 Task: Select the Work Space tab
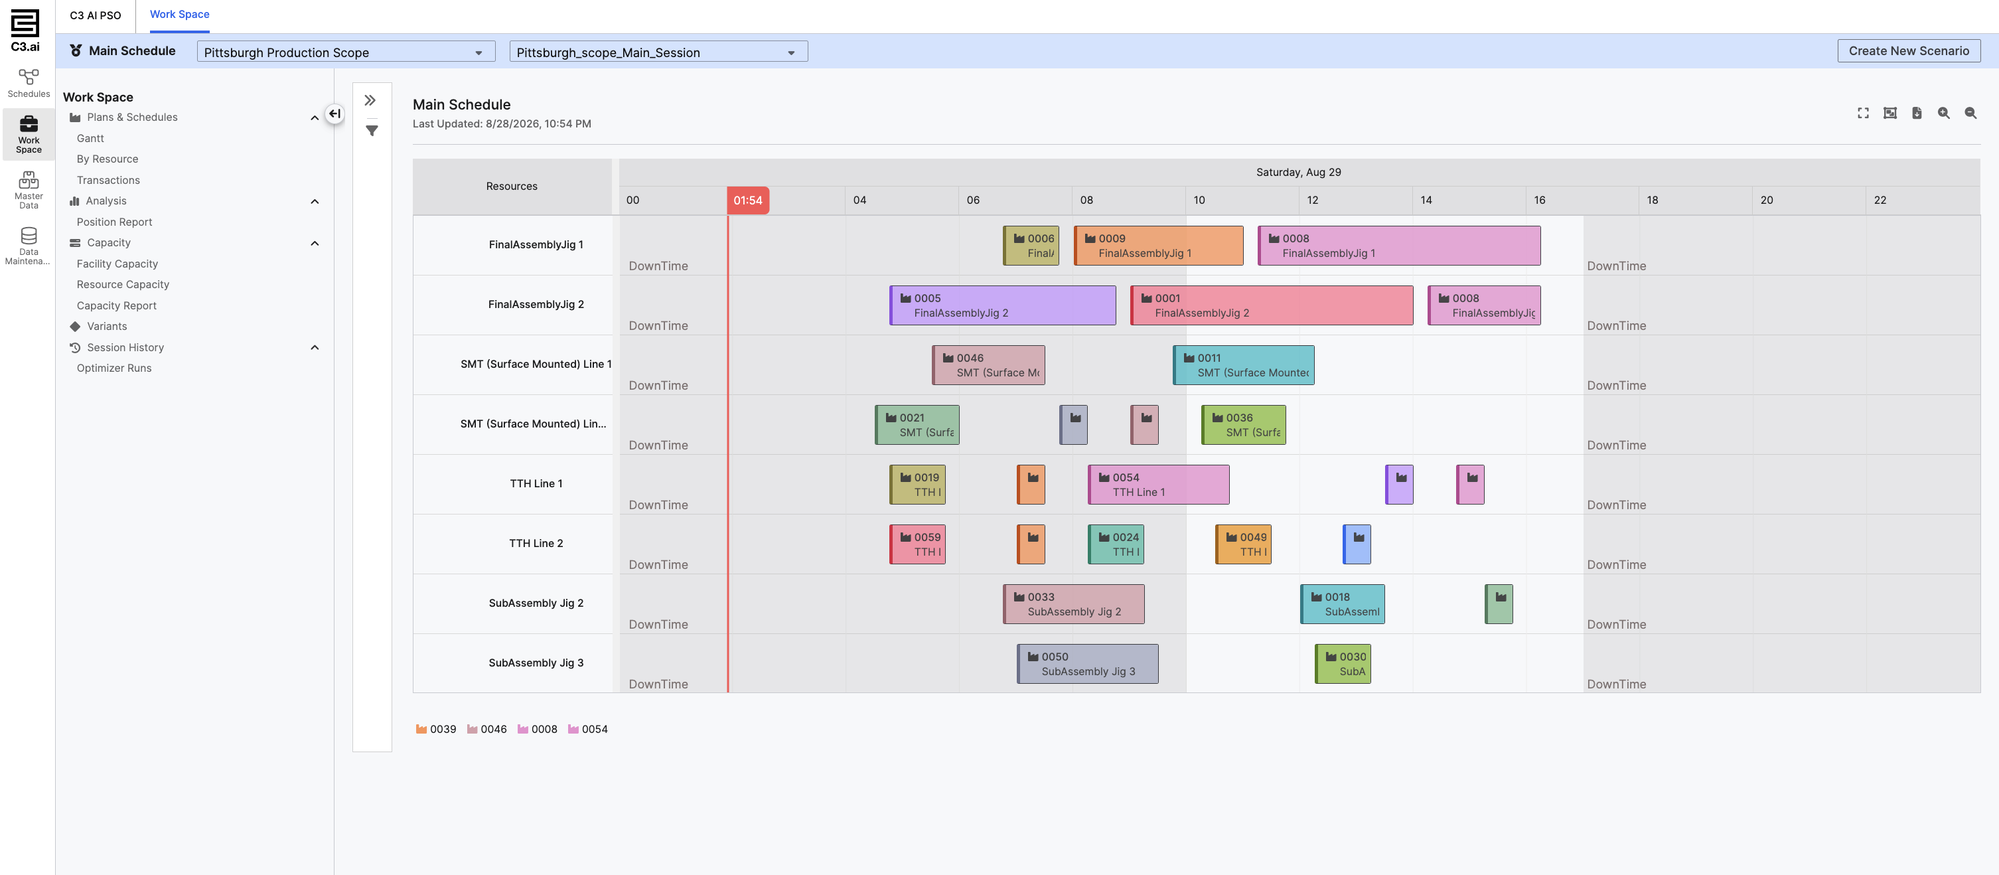(x=180, y=15)
